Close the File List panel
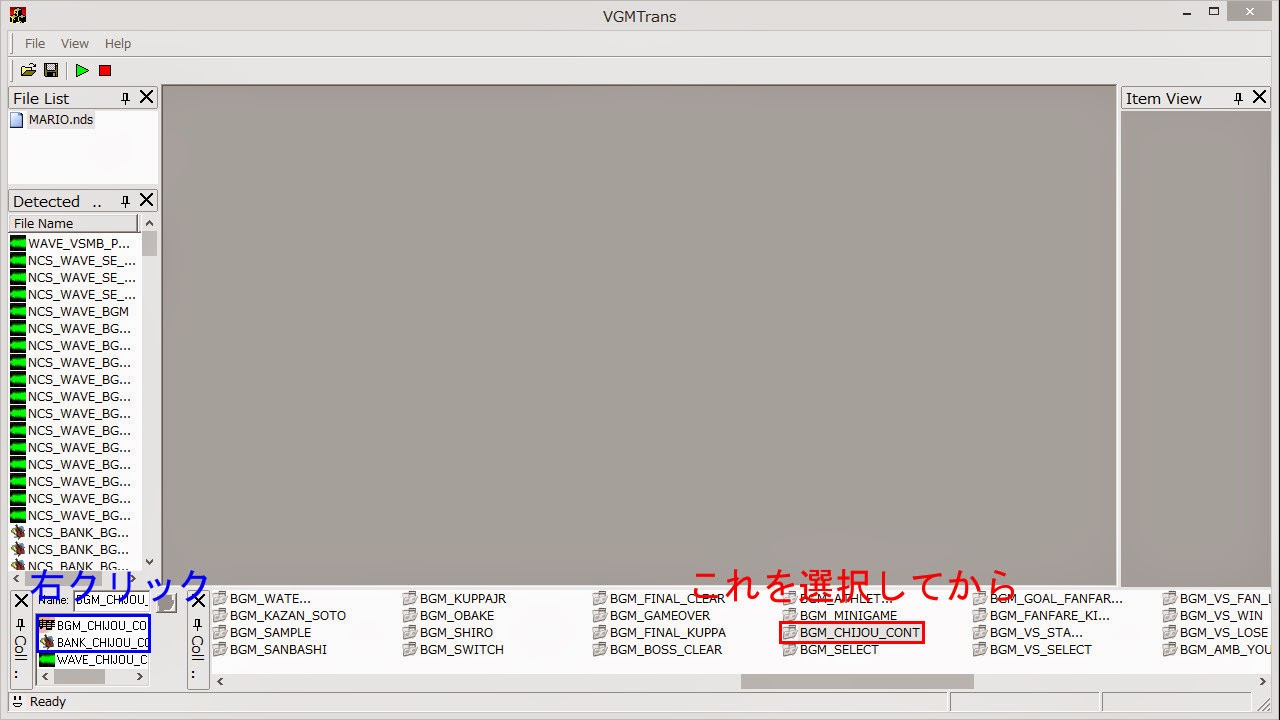 point(147,97)
